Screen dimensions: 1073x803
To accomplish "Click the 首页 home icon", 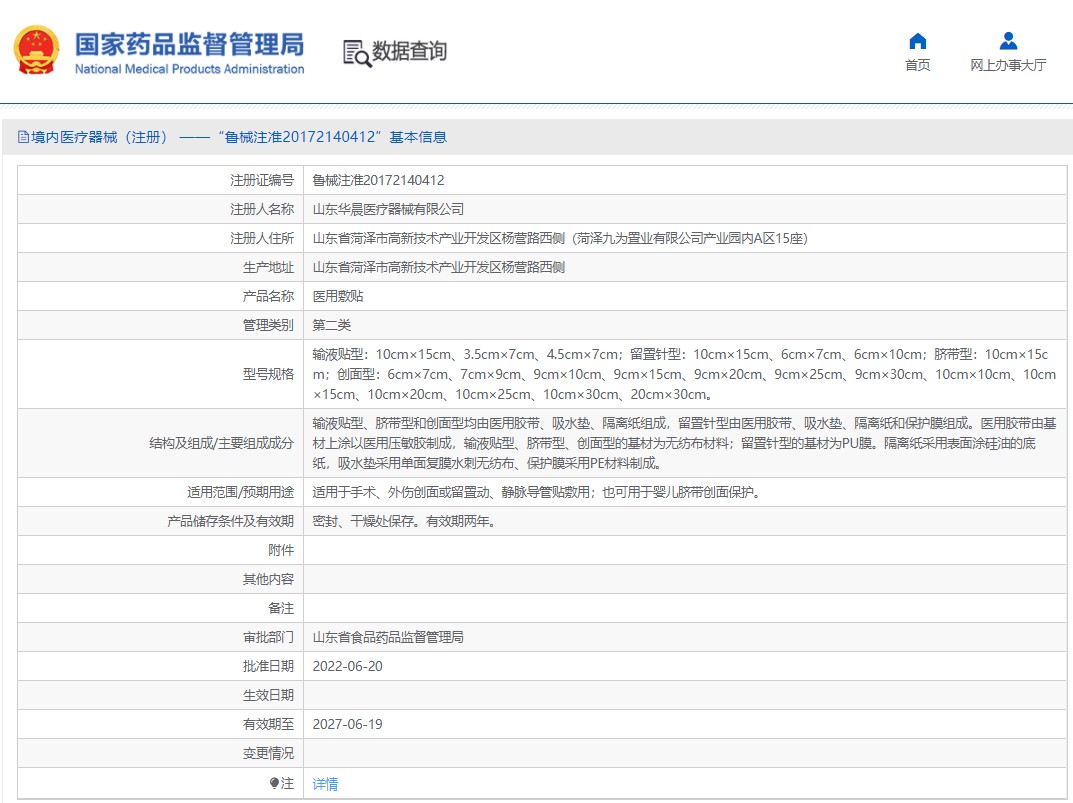I will (x=918, y=42).
